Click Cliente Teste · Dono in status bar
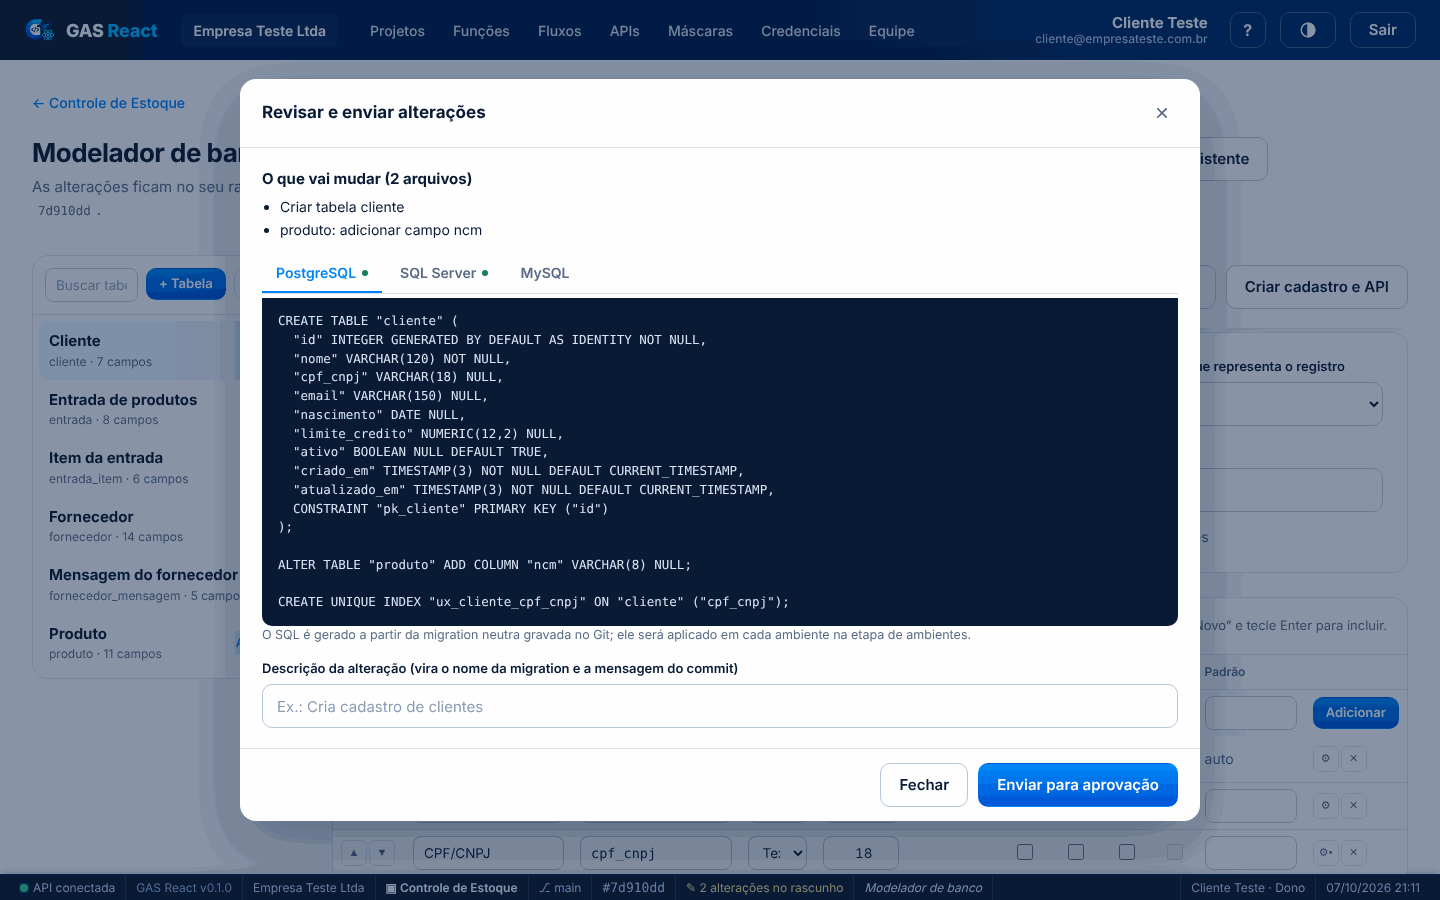 click(x=1248, y=888)
